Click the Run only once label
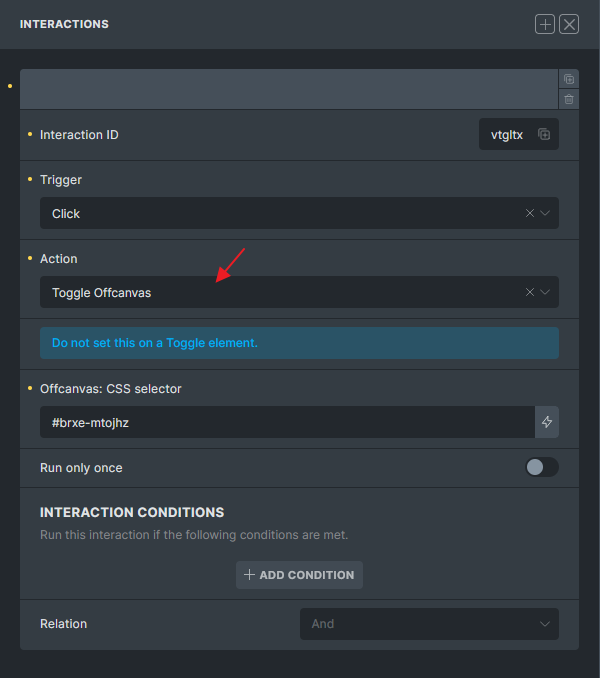Image resolution: width=600 pixels, height=678 pixels. (81, 467)
